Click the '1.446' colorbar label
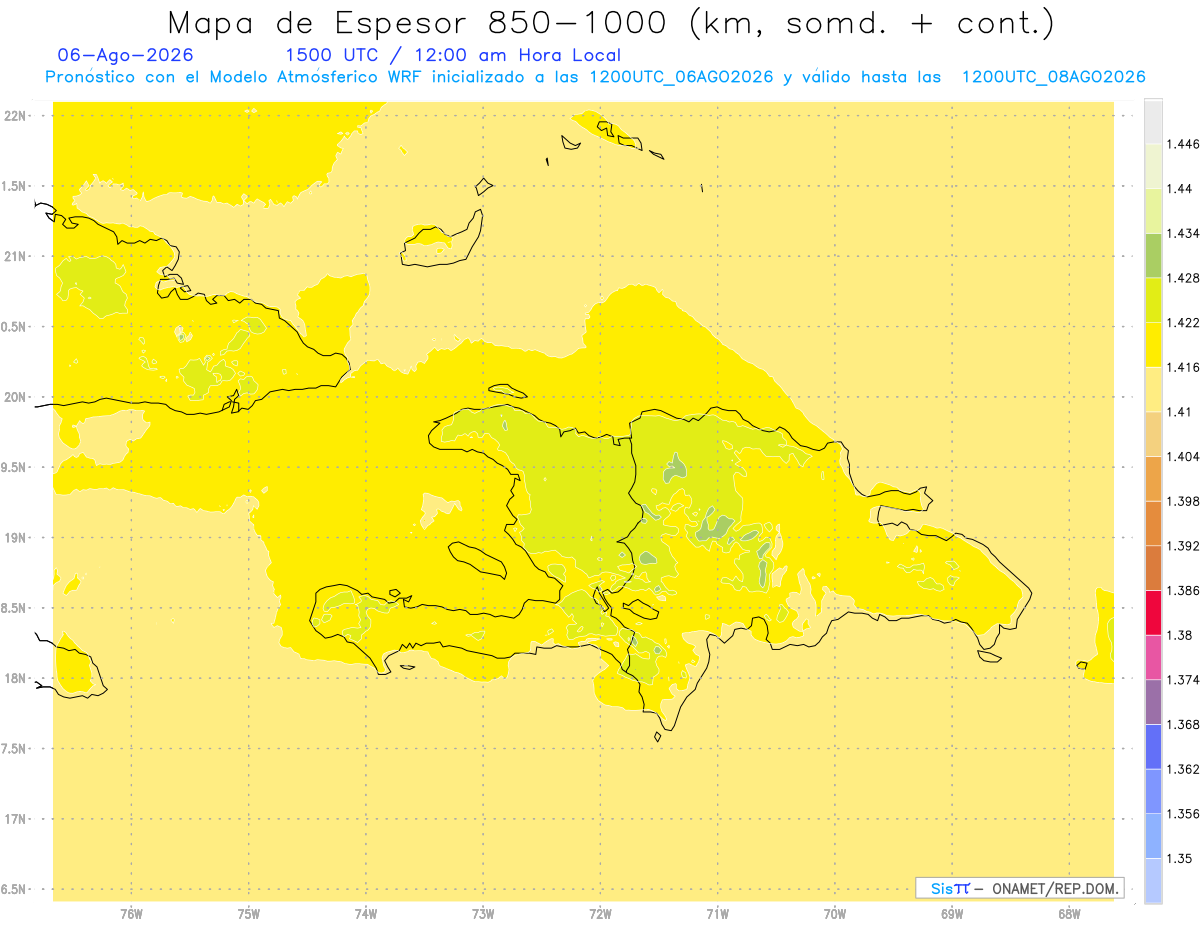The image size is (1200, 927). (x=1183, y=144)
